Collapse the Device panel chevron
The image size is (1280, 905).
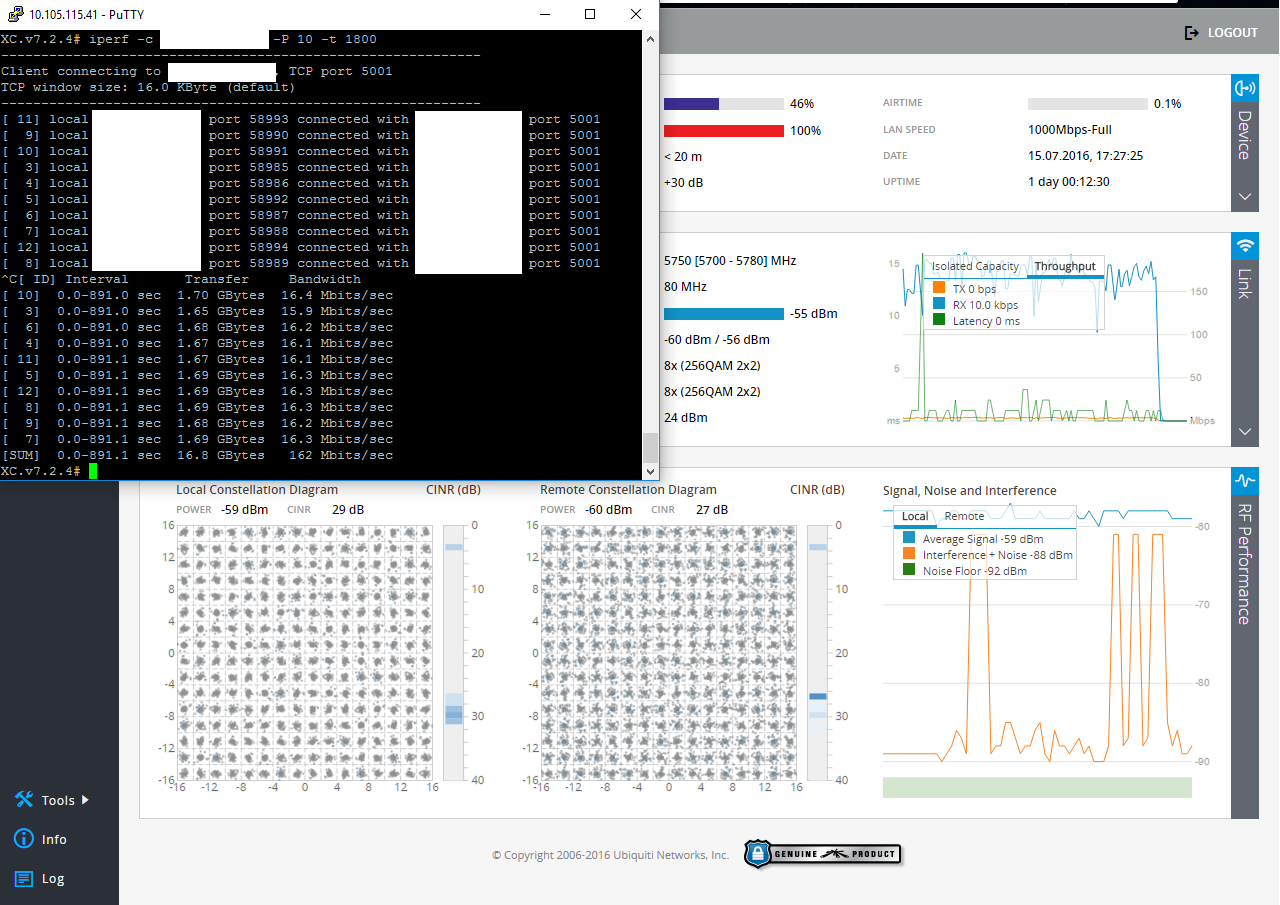pyautogui.click(x=1244, y=197)
